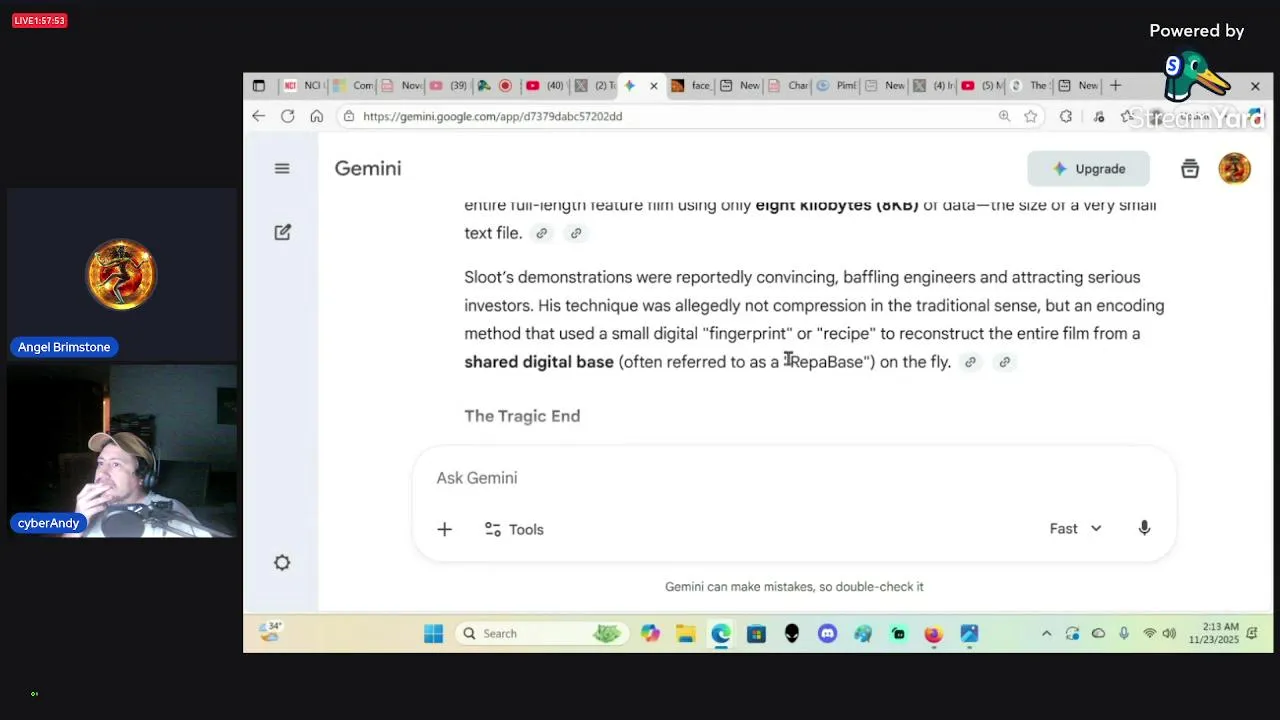Open Gemini settings gear in sidebar
1280x720 pixels.
282,563
